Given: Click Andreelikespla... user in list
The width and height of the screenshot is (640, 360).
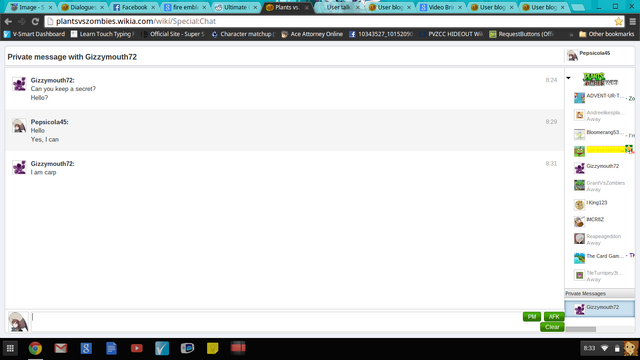Looking at the screenshot, I should (599, 116).
